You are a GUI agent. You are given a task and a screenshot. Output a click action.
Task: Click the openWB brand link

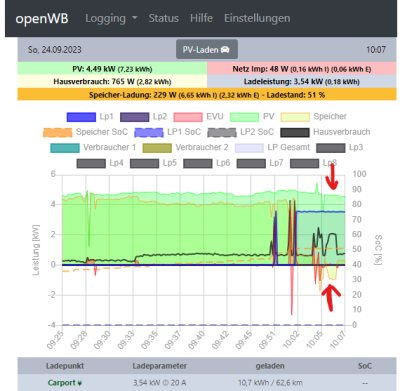(42, 19)
